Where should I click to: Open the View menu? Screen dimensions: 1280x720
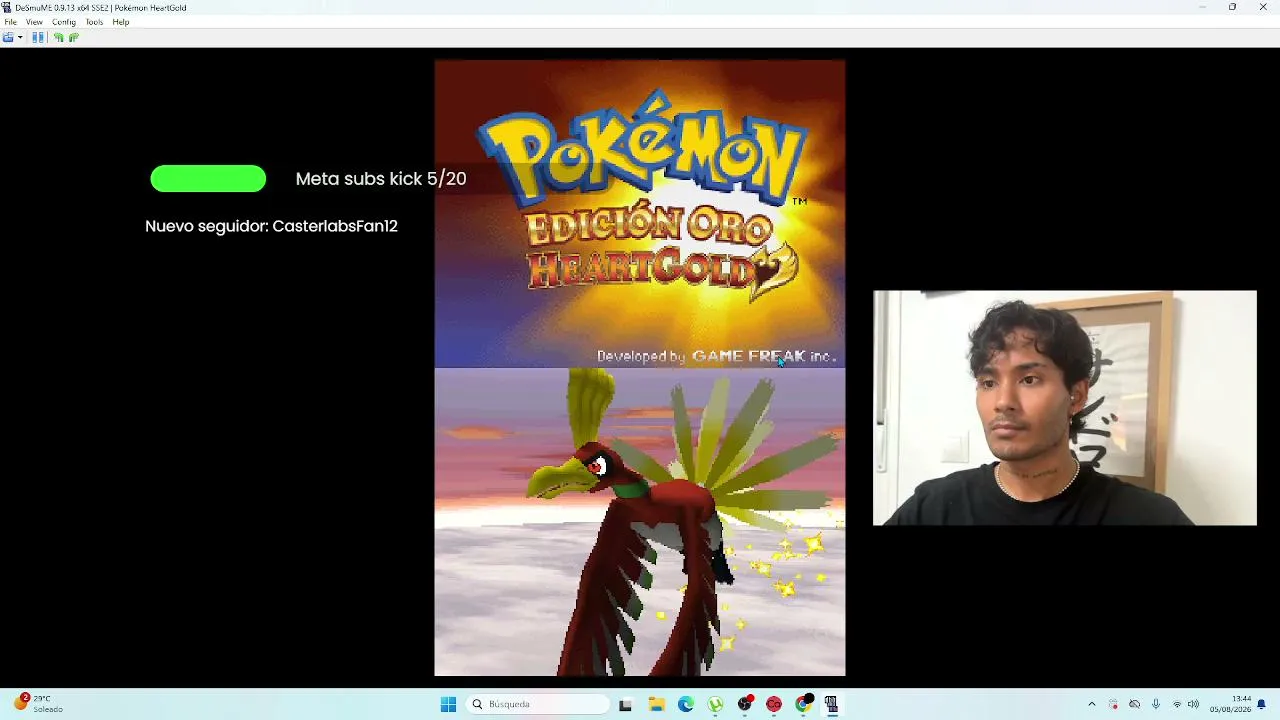pyautogui.click(x=34, y=22)
